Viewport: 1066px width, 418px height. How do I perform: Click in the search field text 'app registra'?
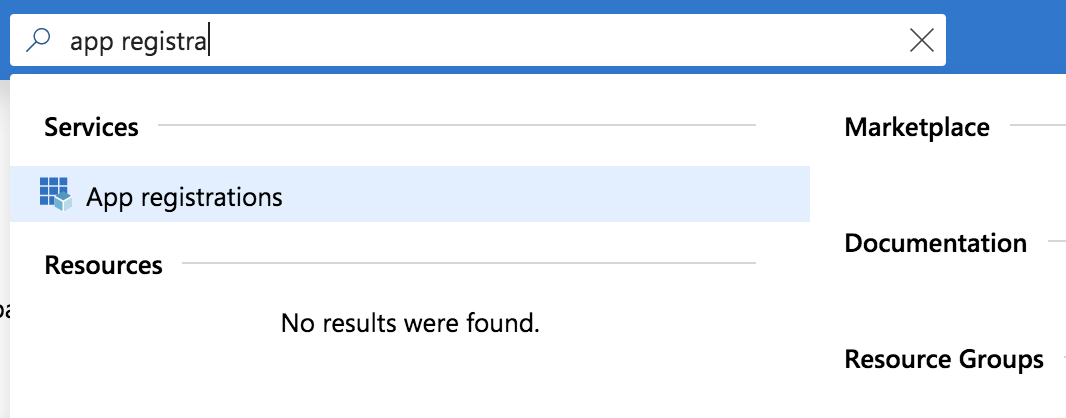(138, 41)
